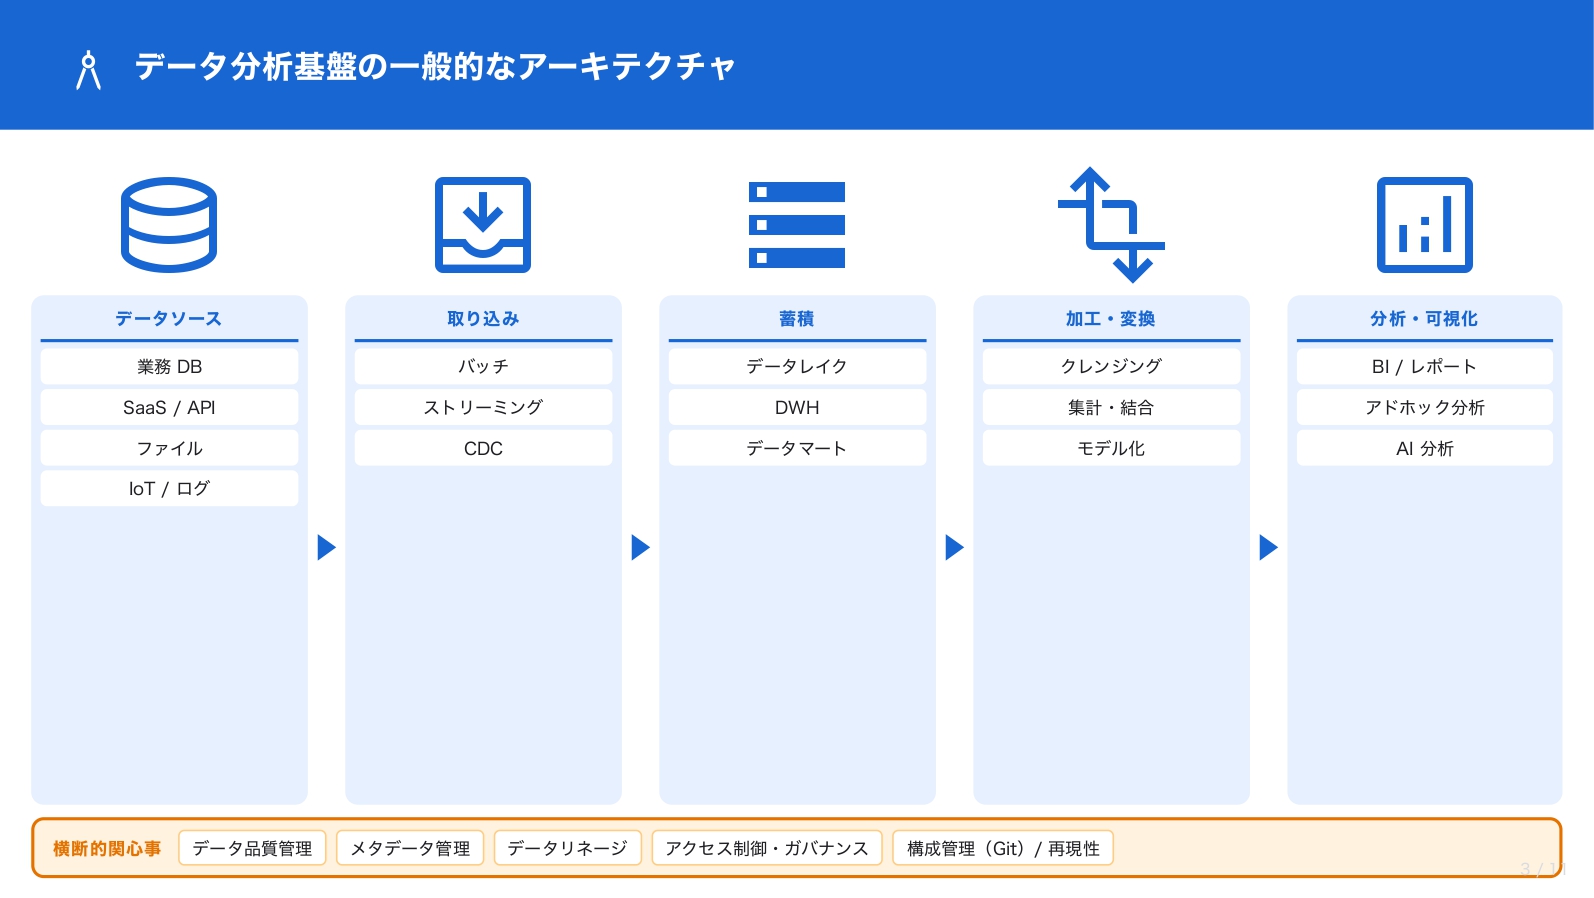Click the AI 分析 box

click(1424, 449)
